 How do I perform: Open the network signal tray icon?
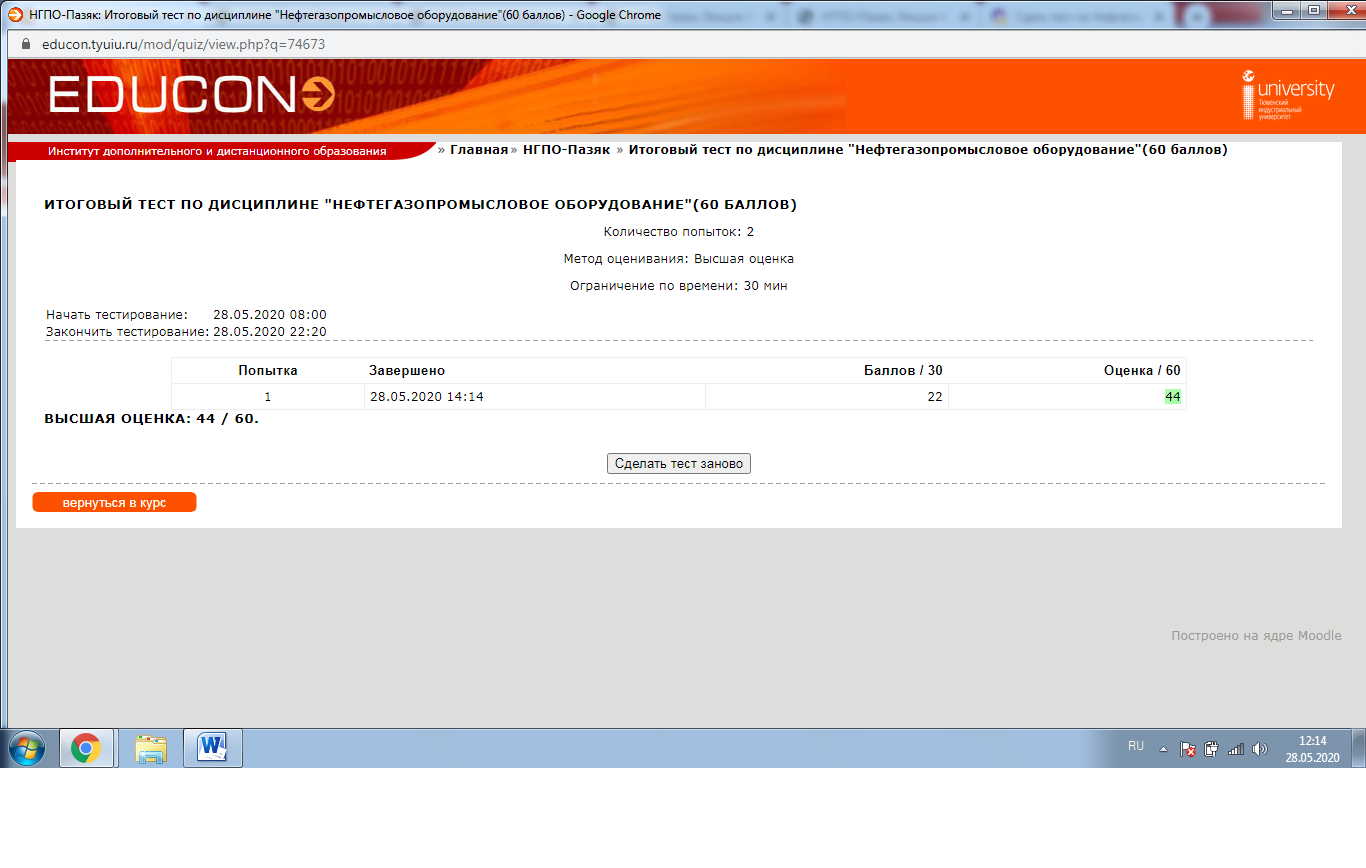(x=1236, y=748)
